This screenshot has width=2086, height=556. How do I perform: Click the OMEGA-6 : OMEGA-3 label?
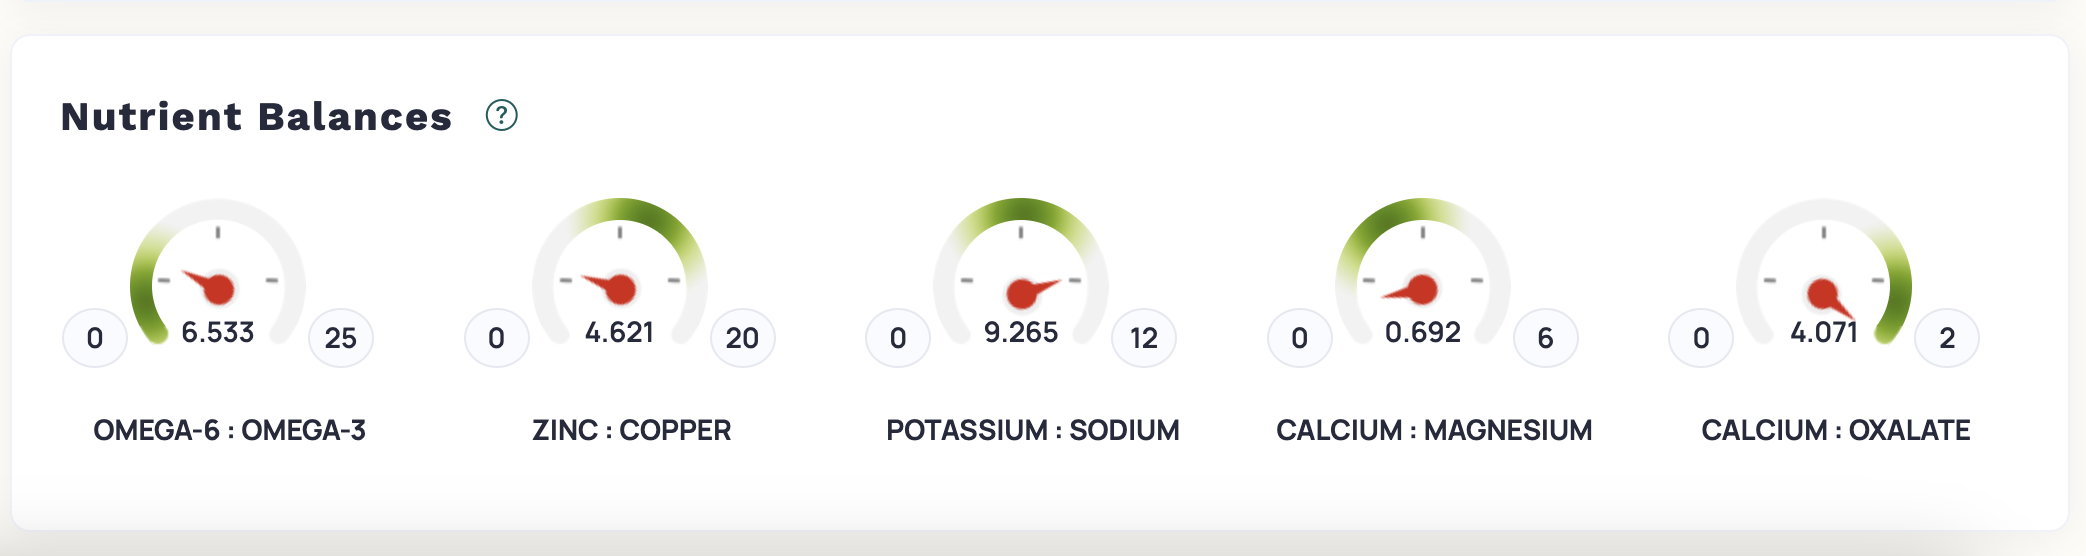tap(230, 430)
